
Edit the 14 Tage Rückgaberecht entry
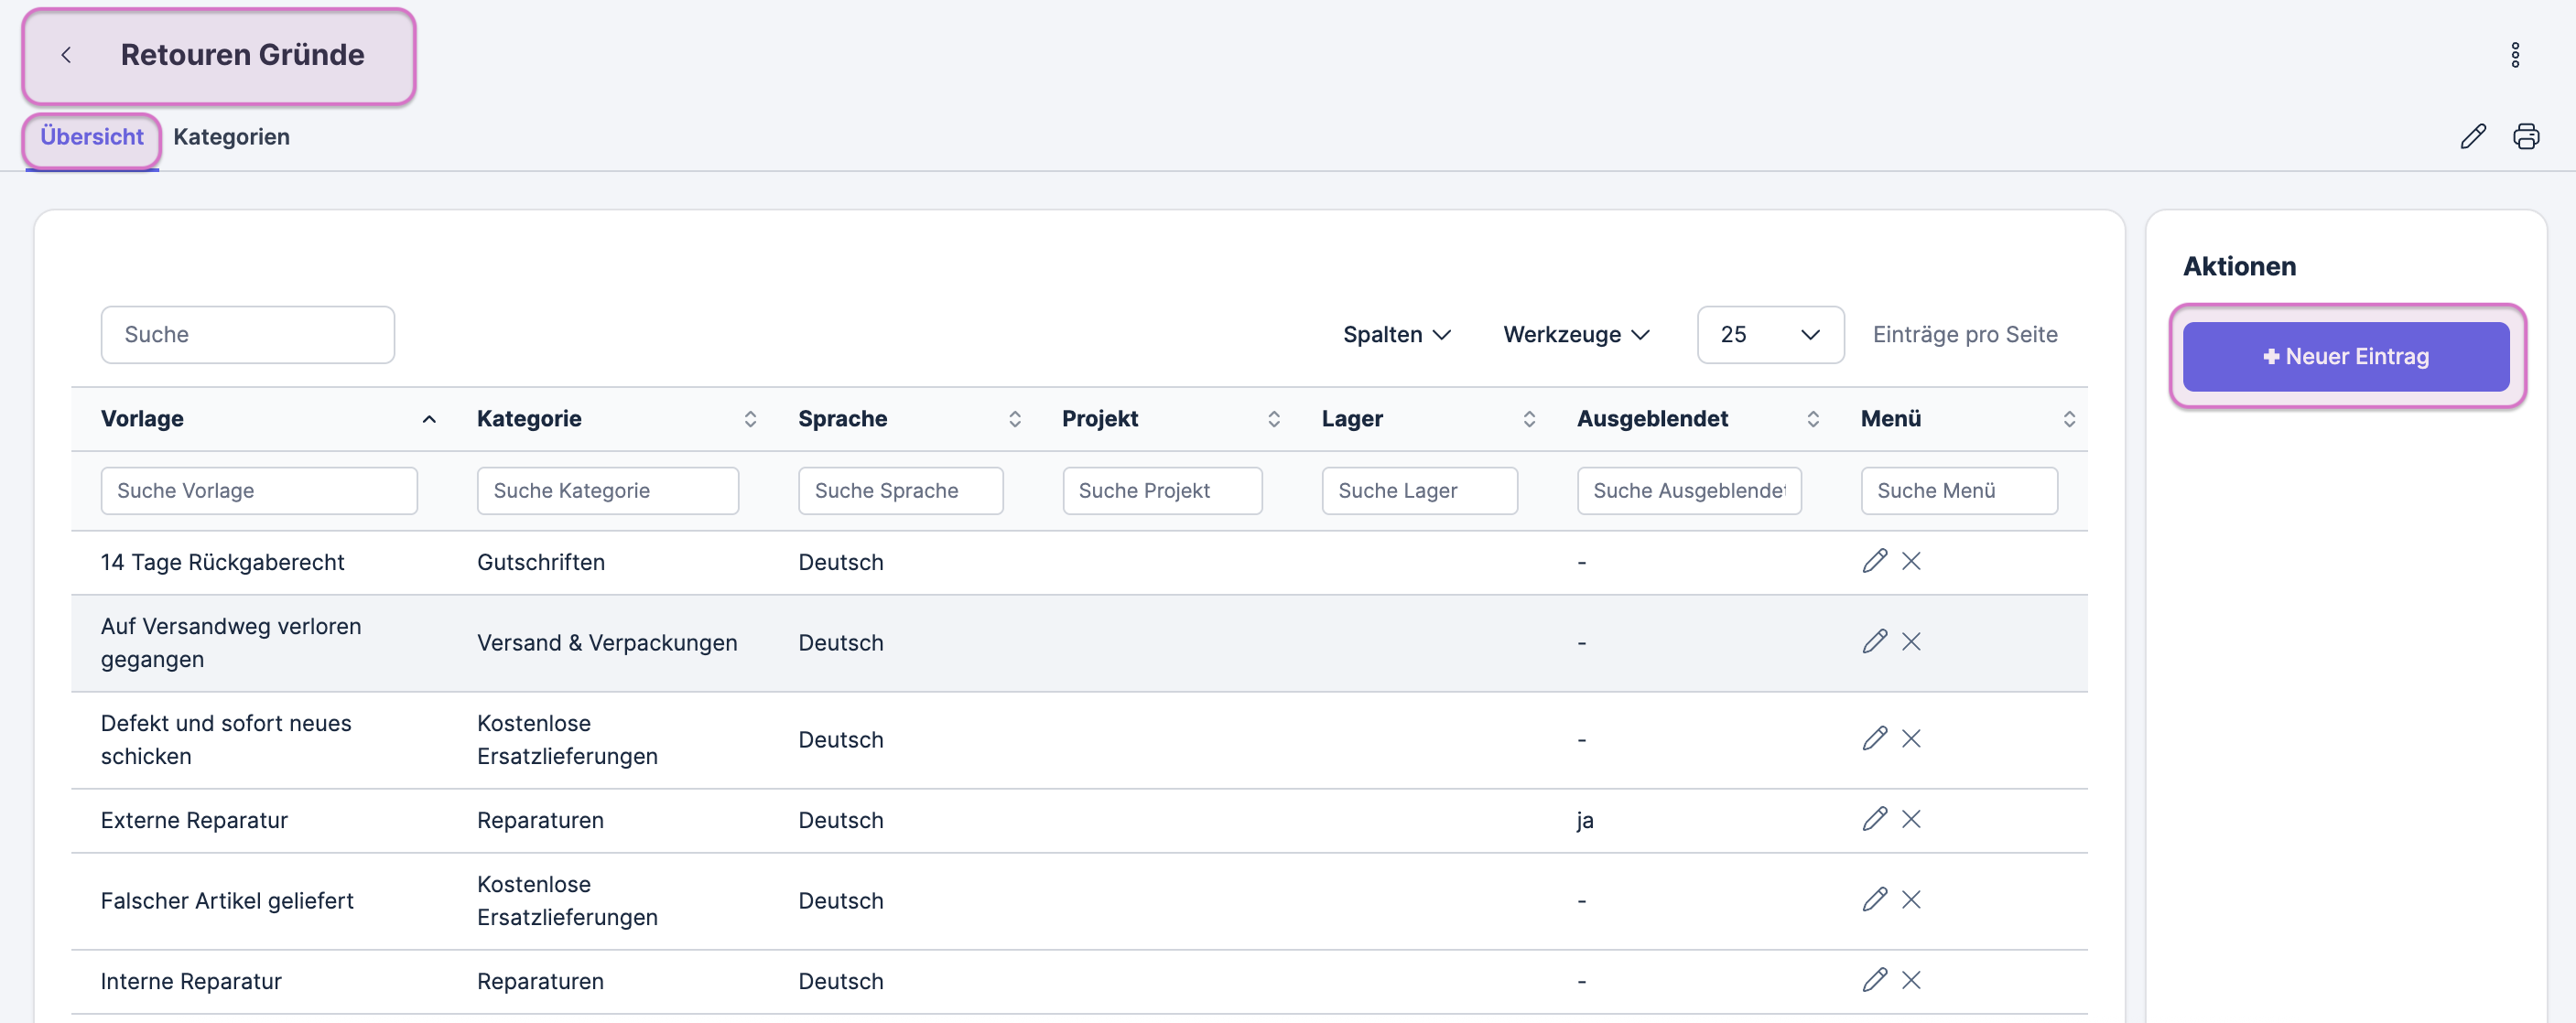coord(1874,561)
